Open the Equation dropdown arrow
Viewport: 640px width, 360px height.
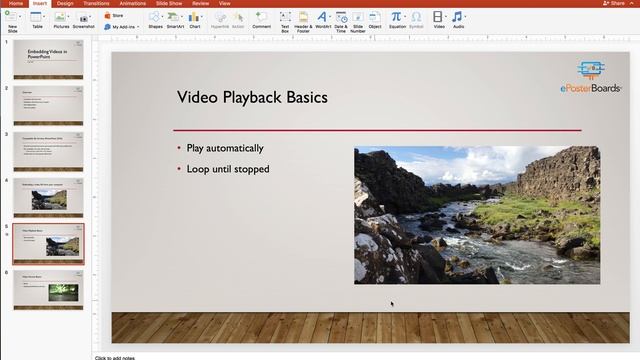point(404,17)
